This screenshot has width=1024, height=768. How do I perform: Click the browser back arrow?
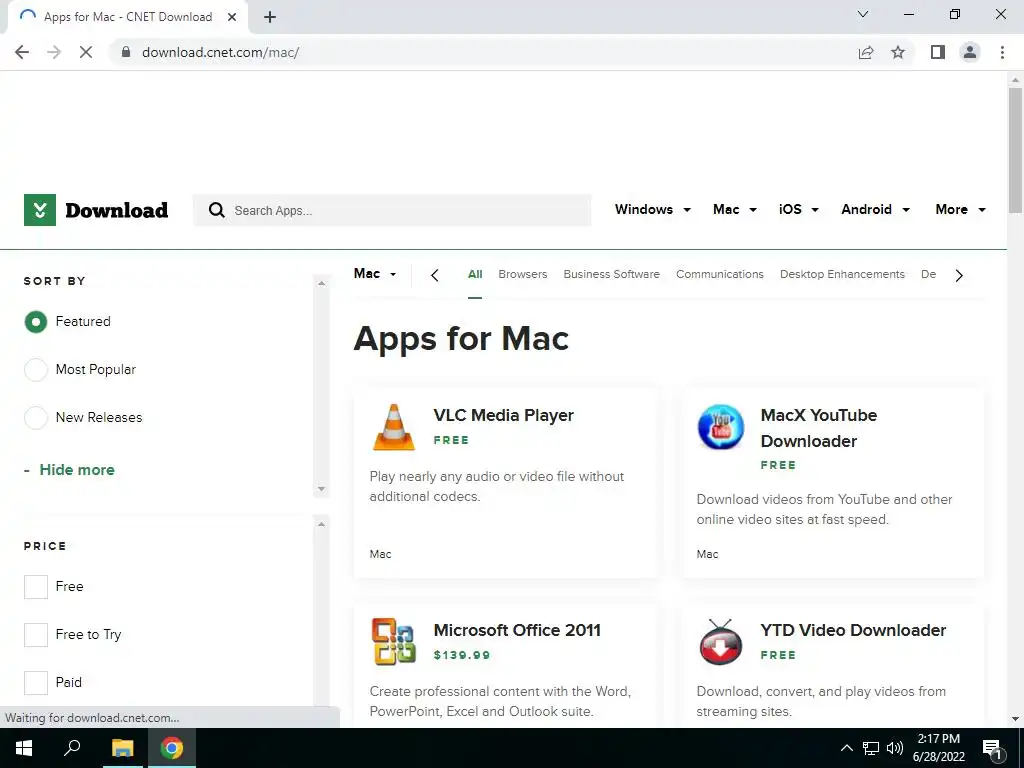22,52
